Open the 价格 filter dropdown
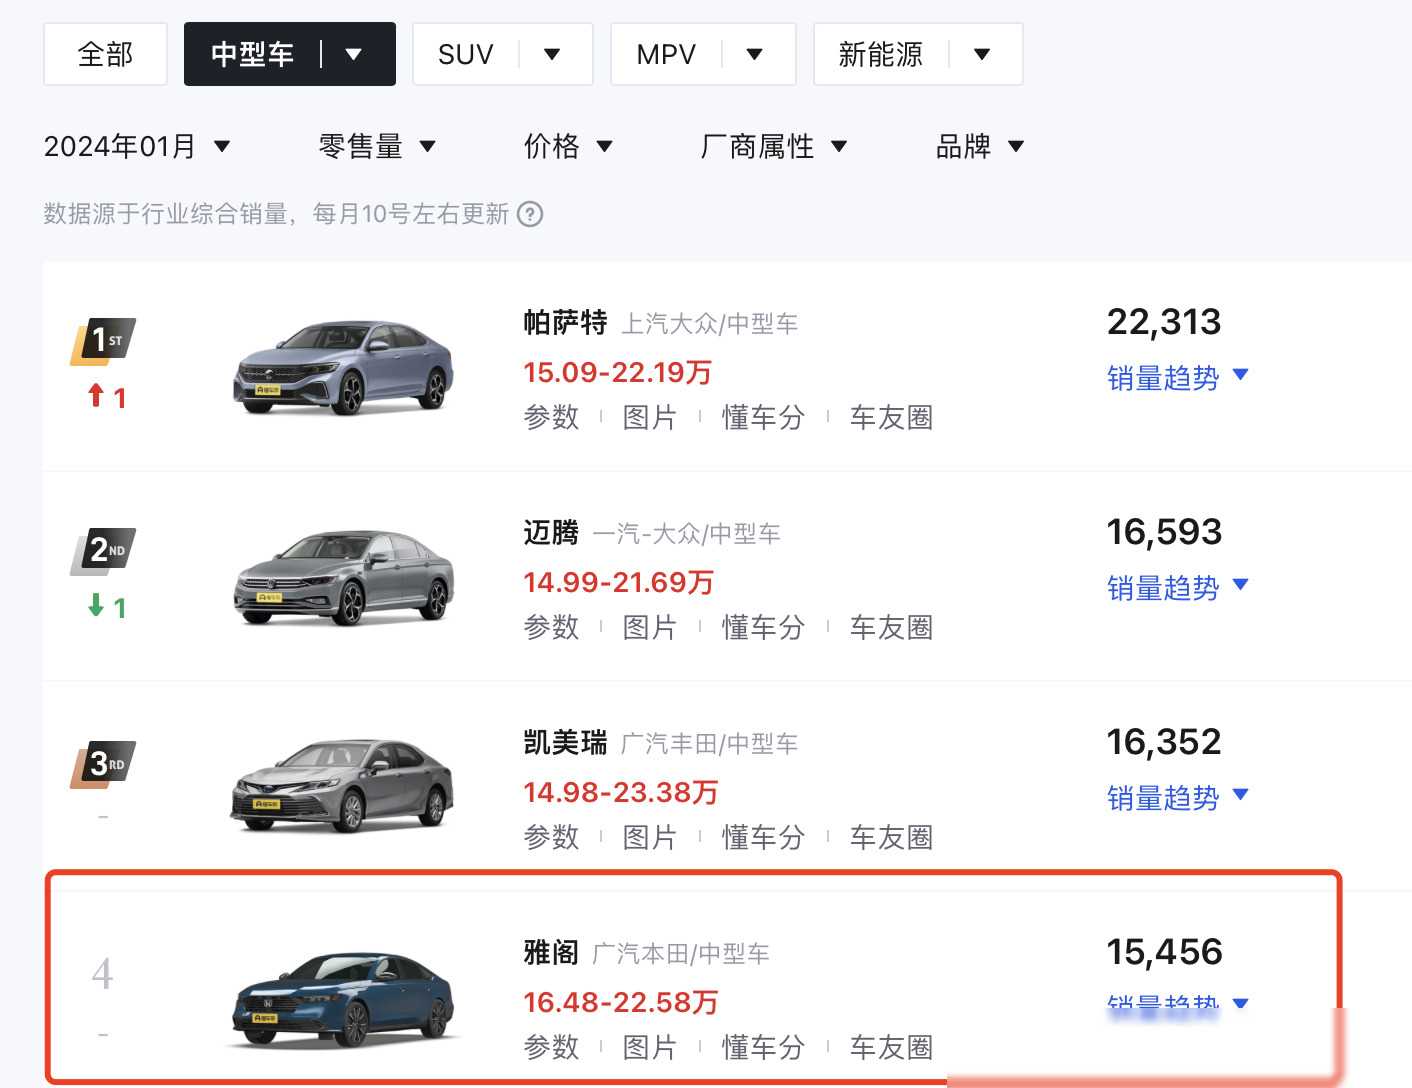The width and height of the screenshot is (1412, 1088). (567, 147)
